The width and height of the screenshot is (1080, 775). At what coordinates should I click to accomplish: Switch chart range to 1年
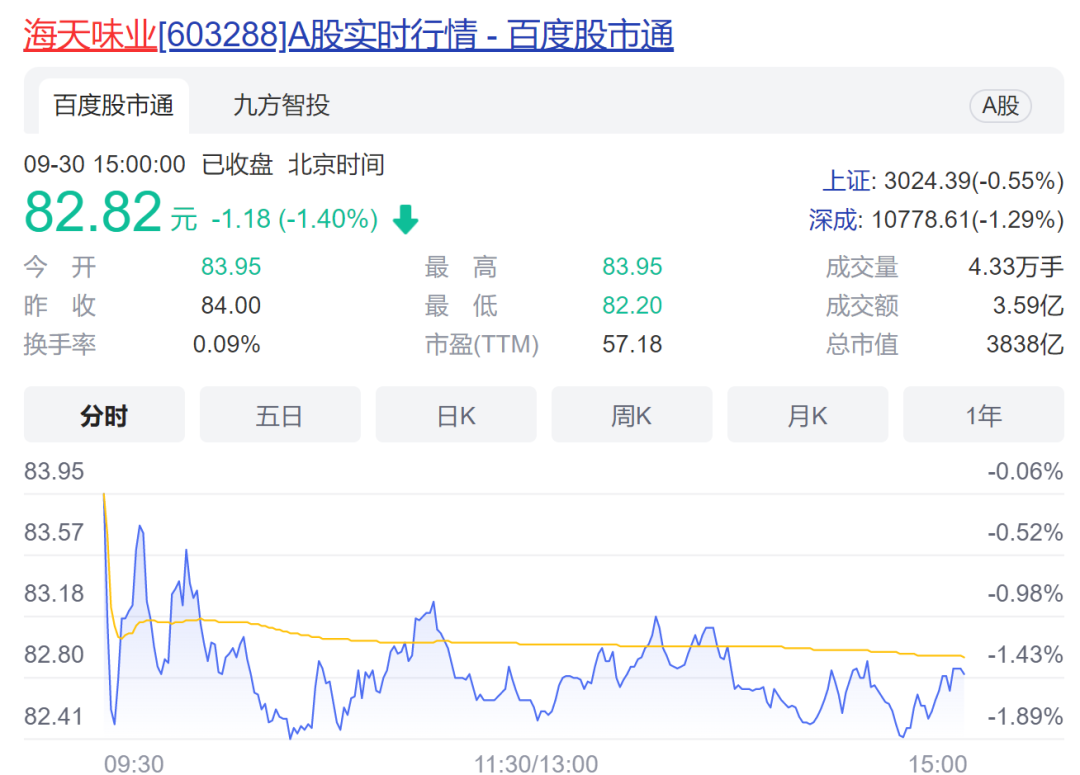pyautogui.click(x=983, y=415)
